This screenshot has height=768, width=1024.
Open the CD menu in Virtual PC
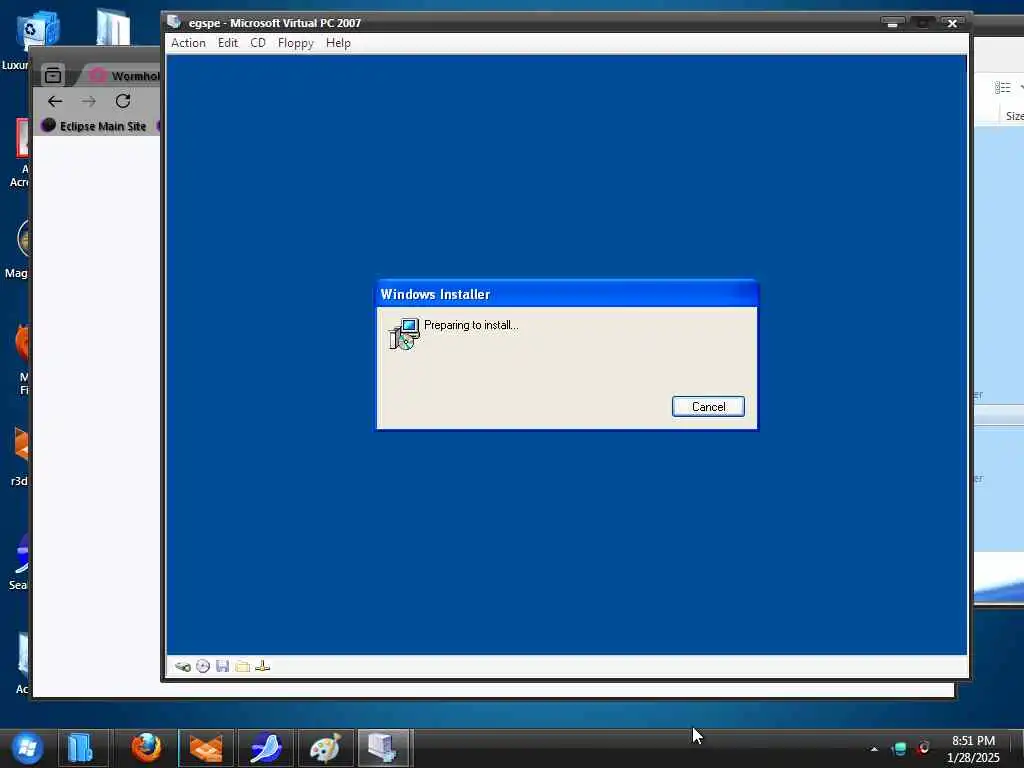click(258, 43)
